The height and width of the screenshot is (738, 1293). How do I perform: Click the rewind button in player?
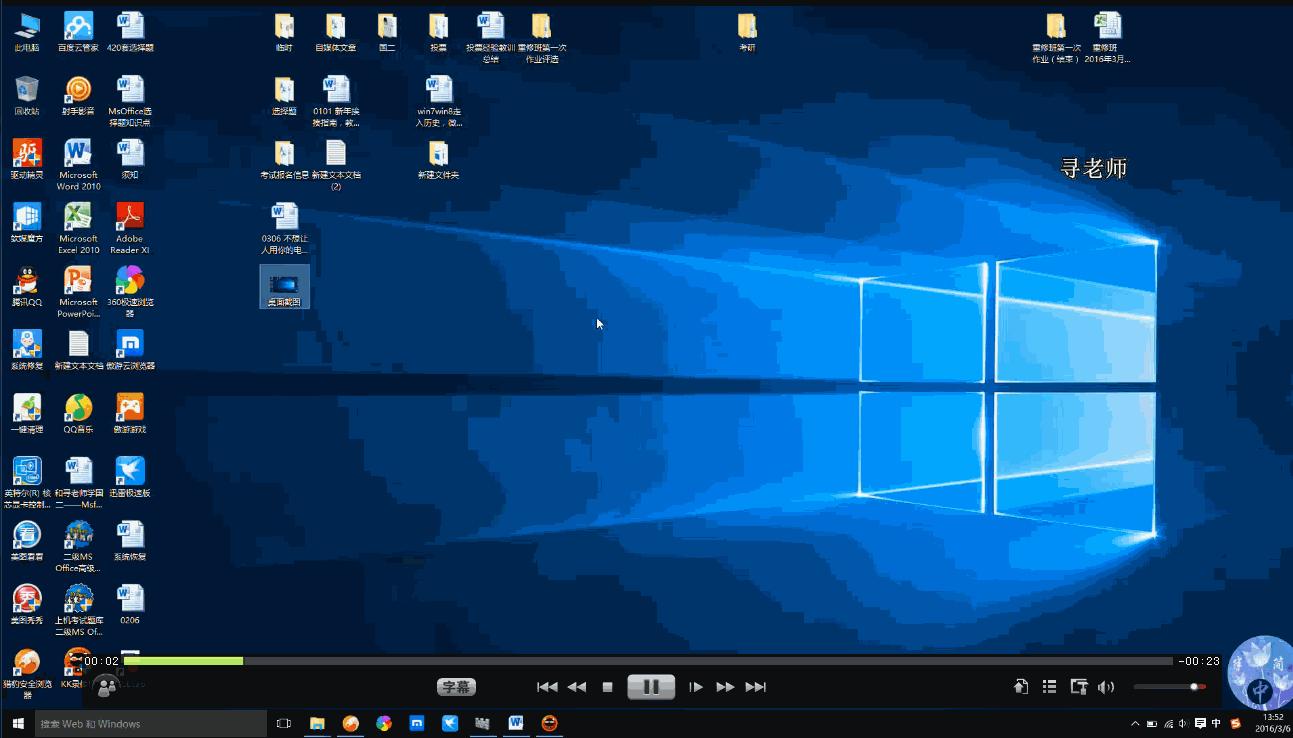click(577, 687)
